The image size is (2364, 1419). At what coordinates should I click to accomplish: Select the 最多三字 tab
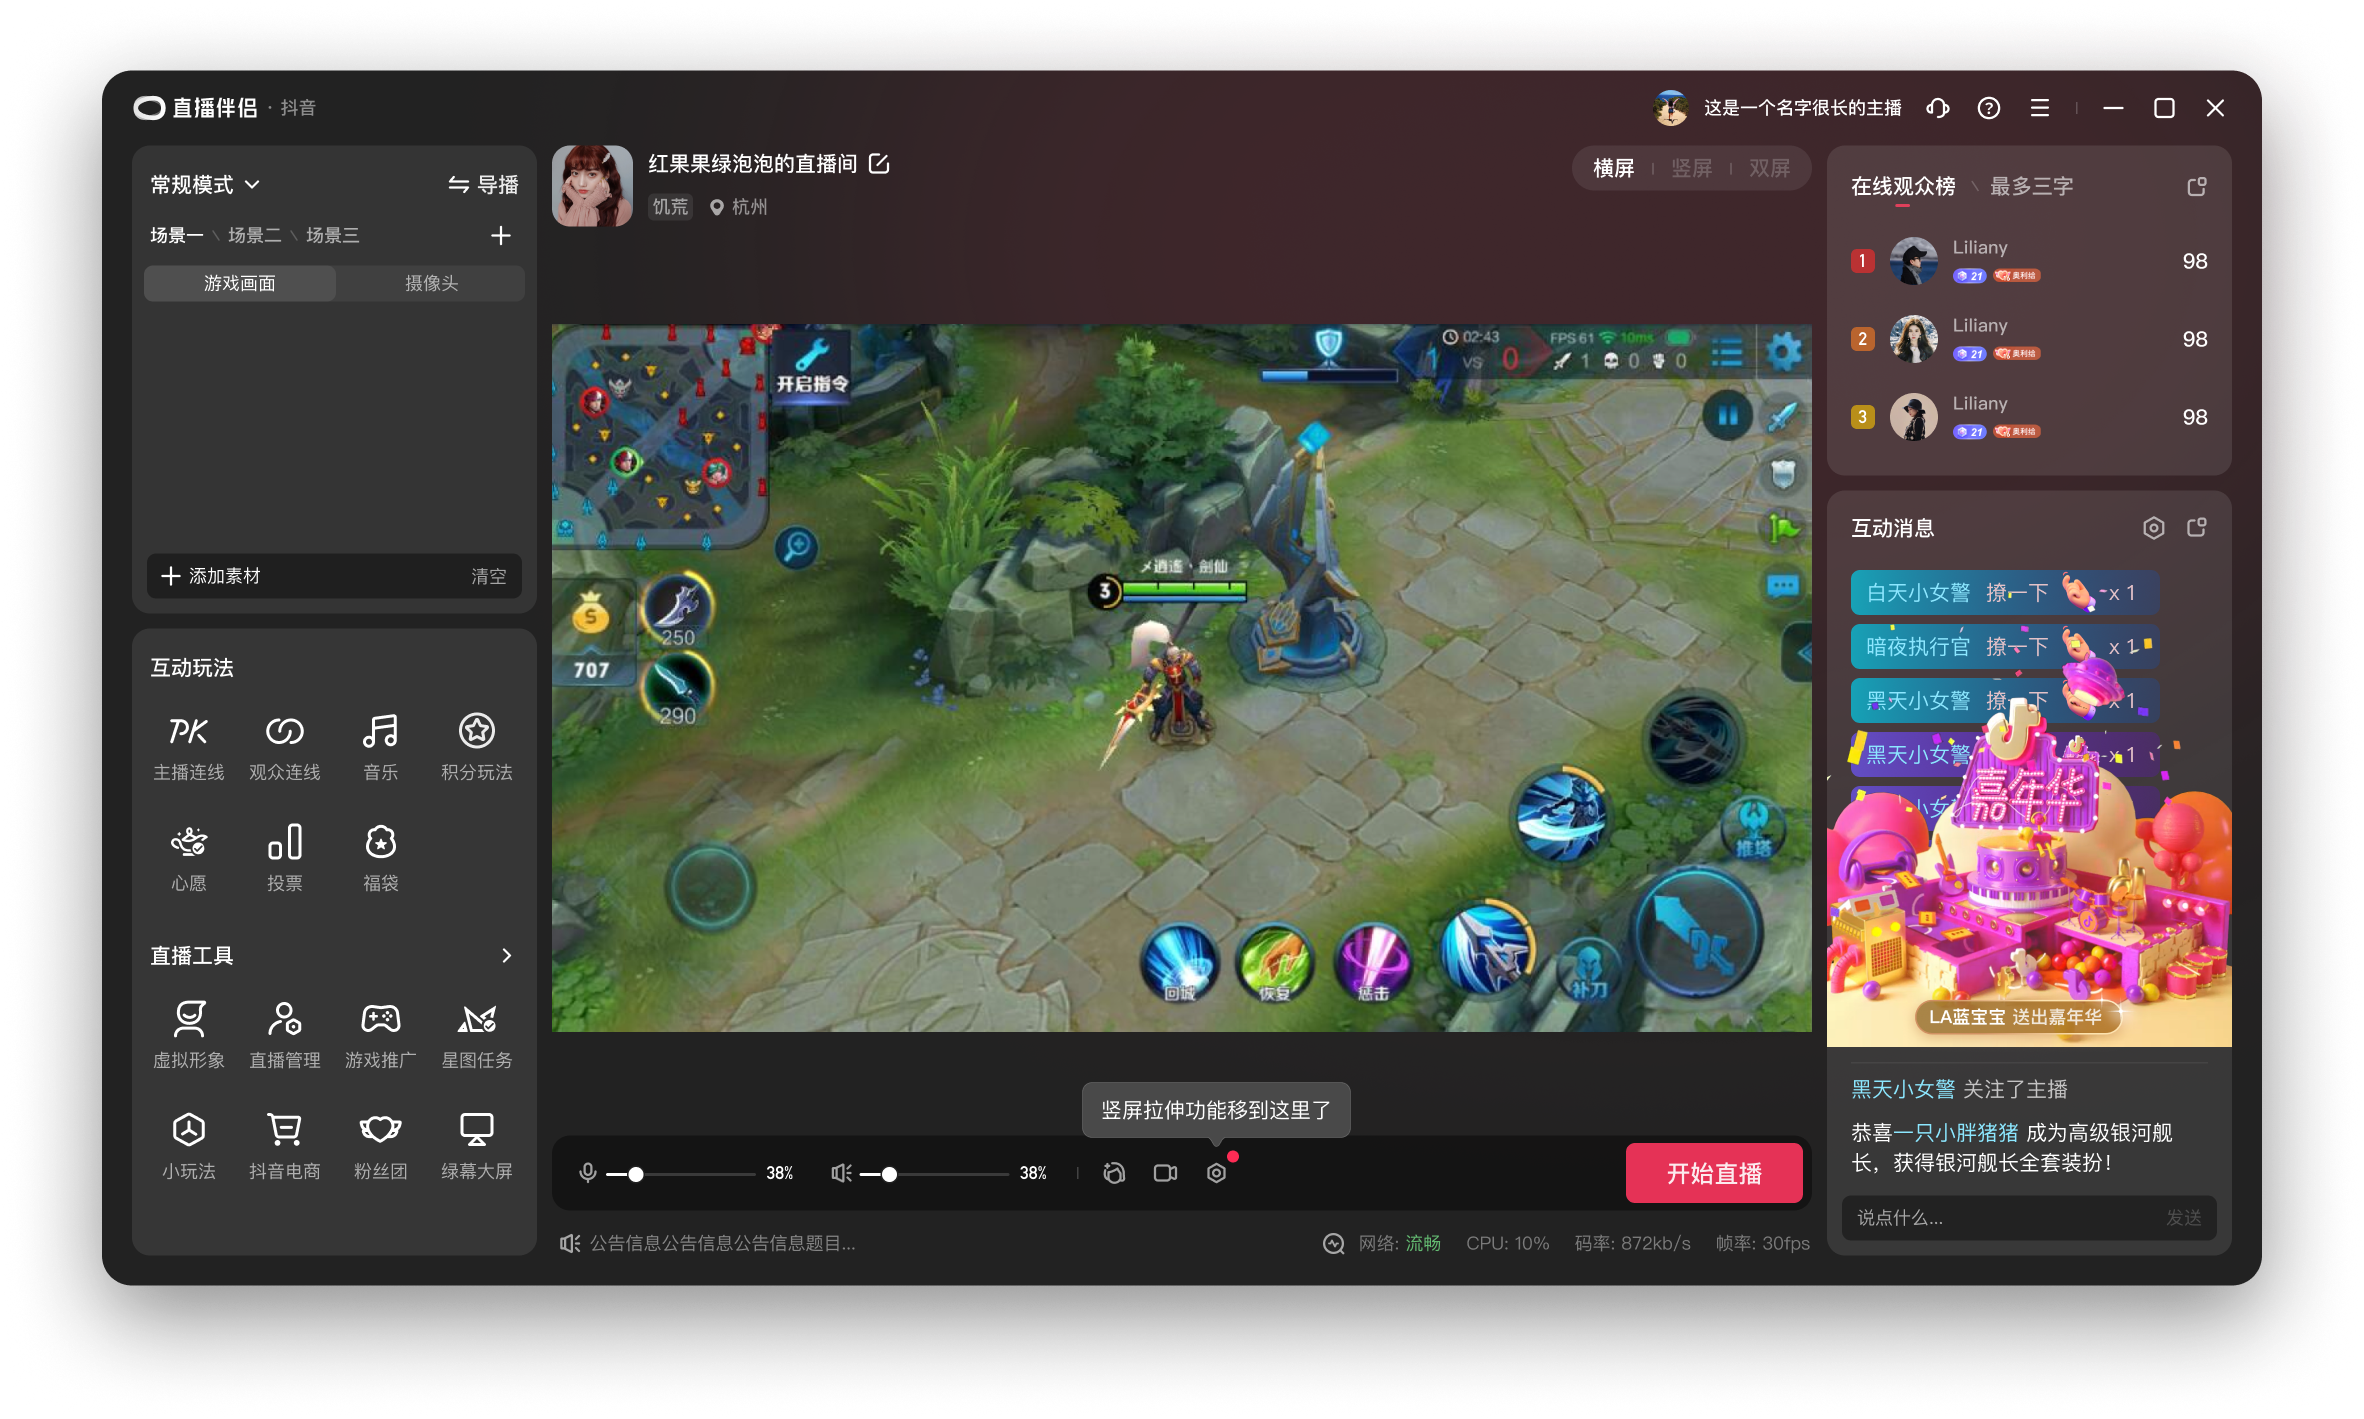pyautogui.click(x=2031, y=187)
